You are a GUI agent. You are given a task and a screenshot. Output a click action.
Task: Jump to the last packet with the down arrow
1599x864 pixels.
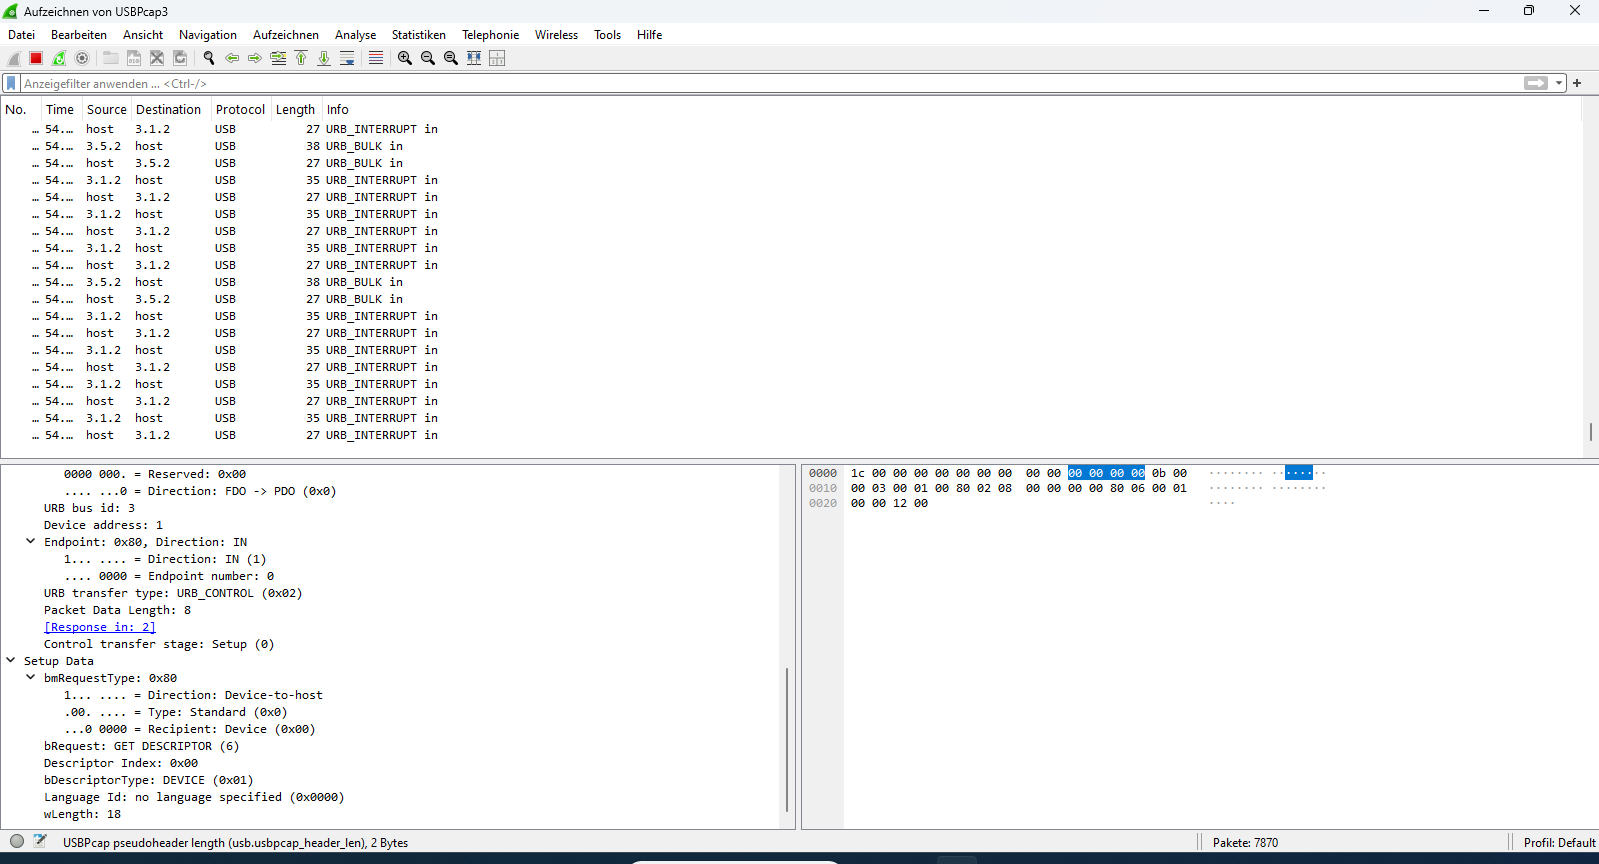(x=324, y=58)
